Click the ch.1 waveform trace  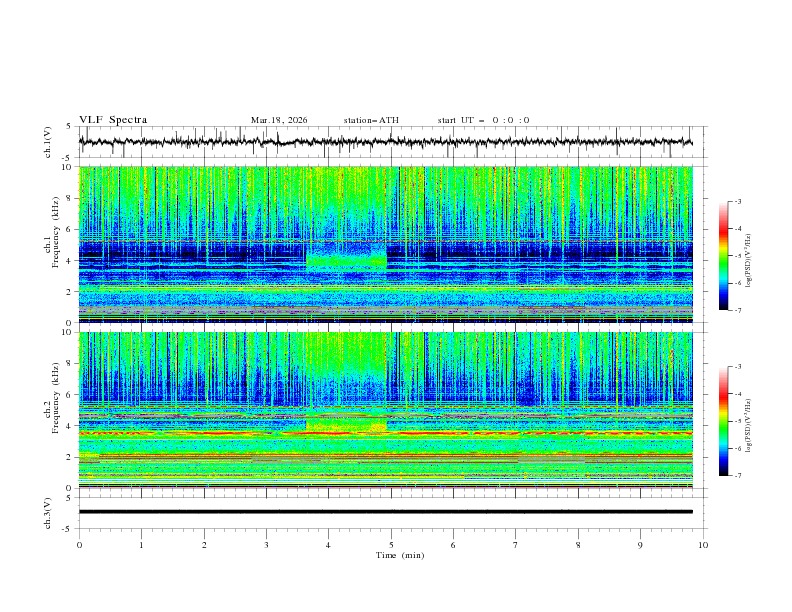(385, 142)
